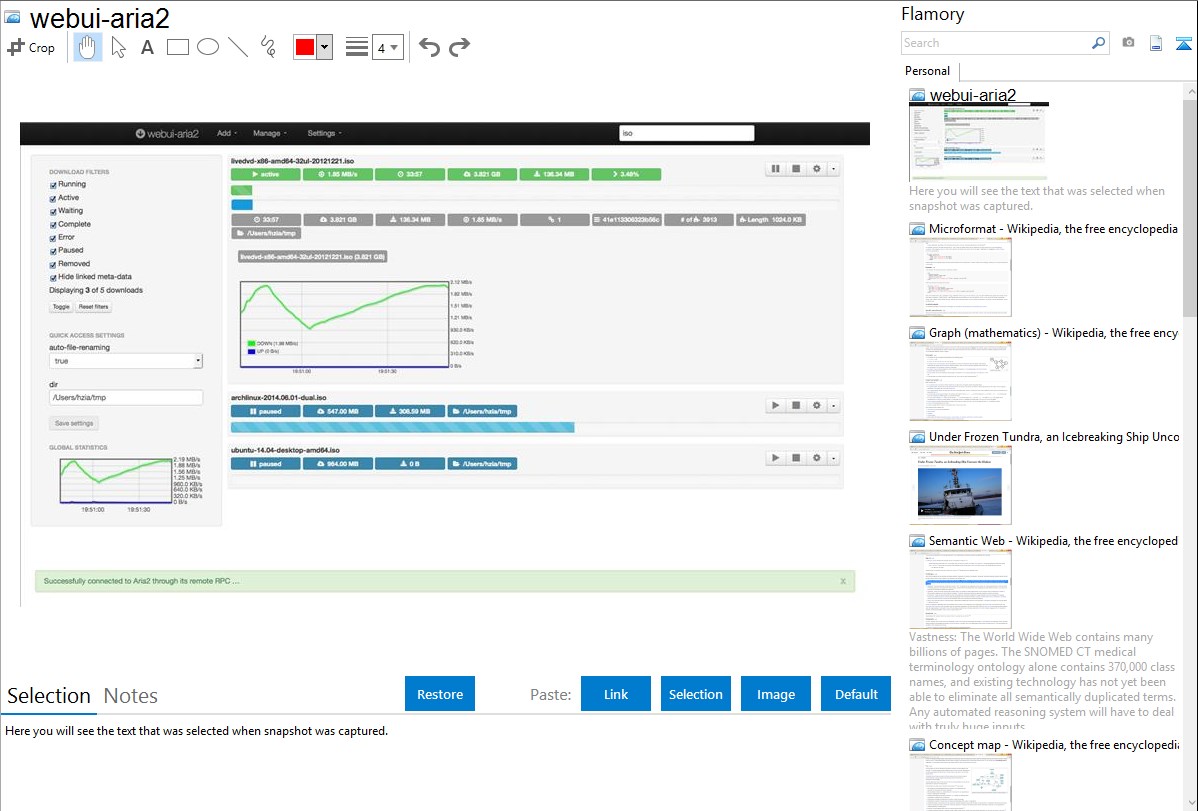Screen dimensions: 1198x811
Task: Stop the livedvd-x86 download
Action: pos(796,168)
